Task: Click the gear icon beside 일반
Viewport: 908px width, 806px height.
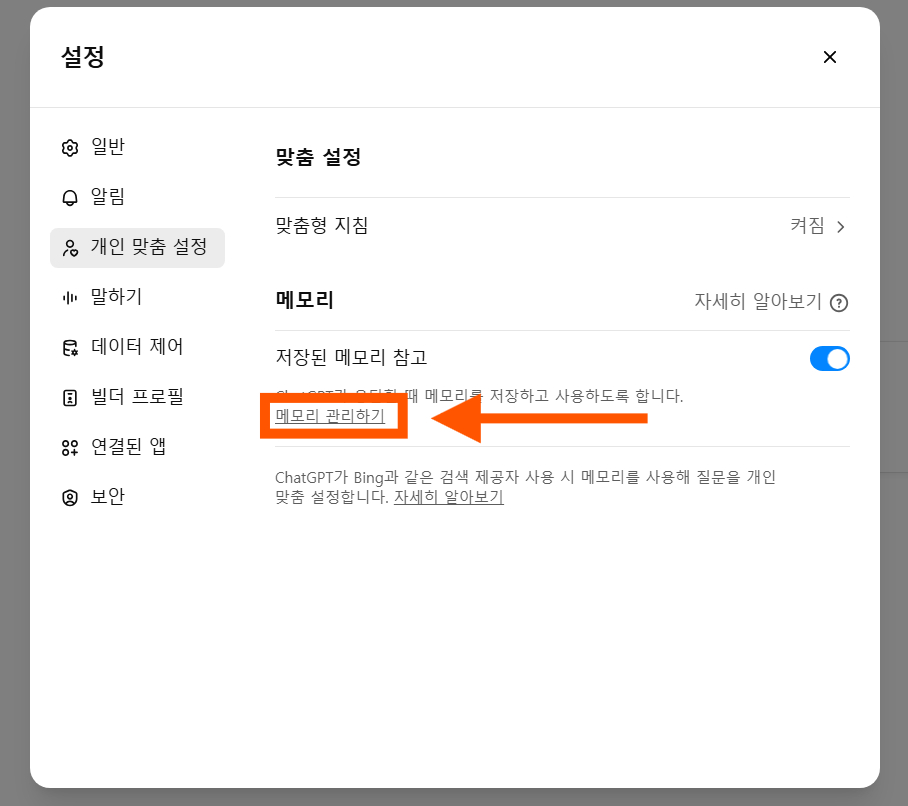Action: click(69, 146)
